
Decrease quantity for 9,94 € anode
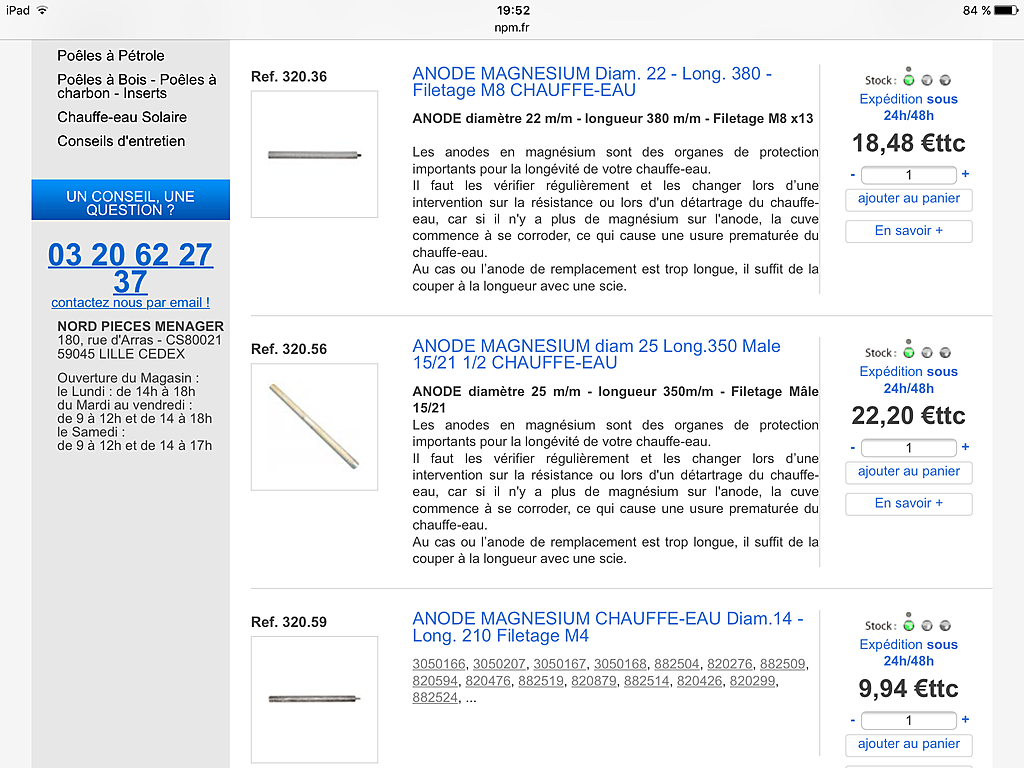point(853,720)
